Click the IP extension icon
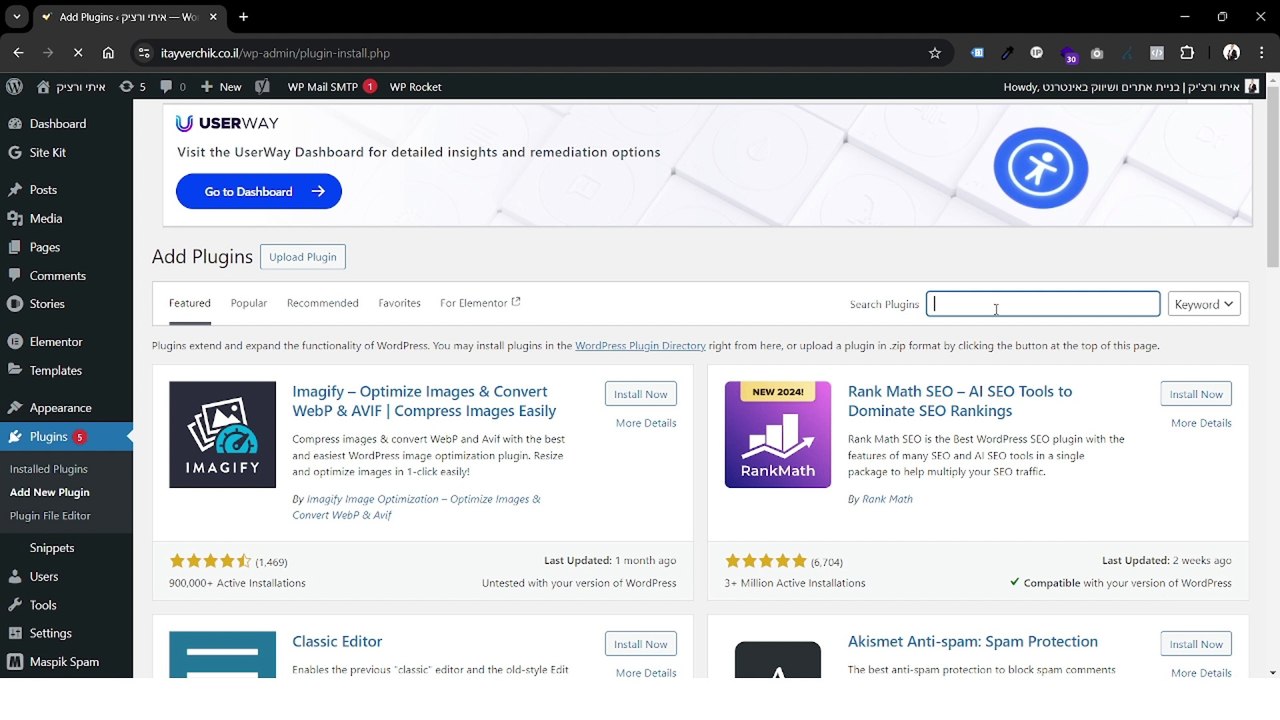This screenshot has width=1280, height=720. click(1037, 53)
